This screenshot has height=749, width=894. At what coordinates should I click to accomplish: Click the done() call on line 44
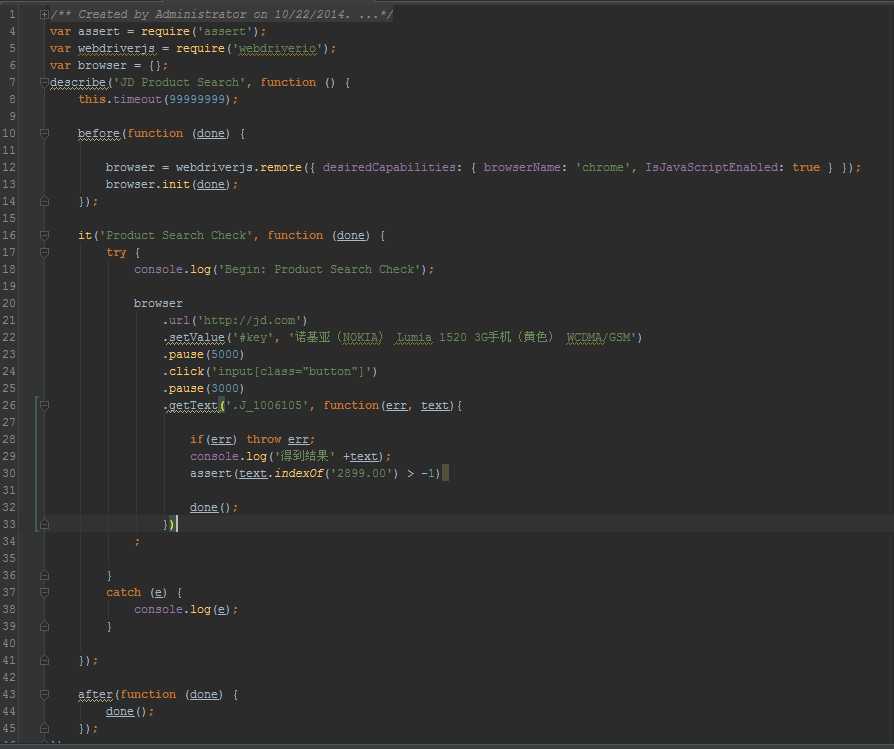pyautogui.click(x=126, y=711)
